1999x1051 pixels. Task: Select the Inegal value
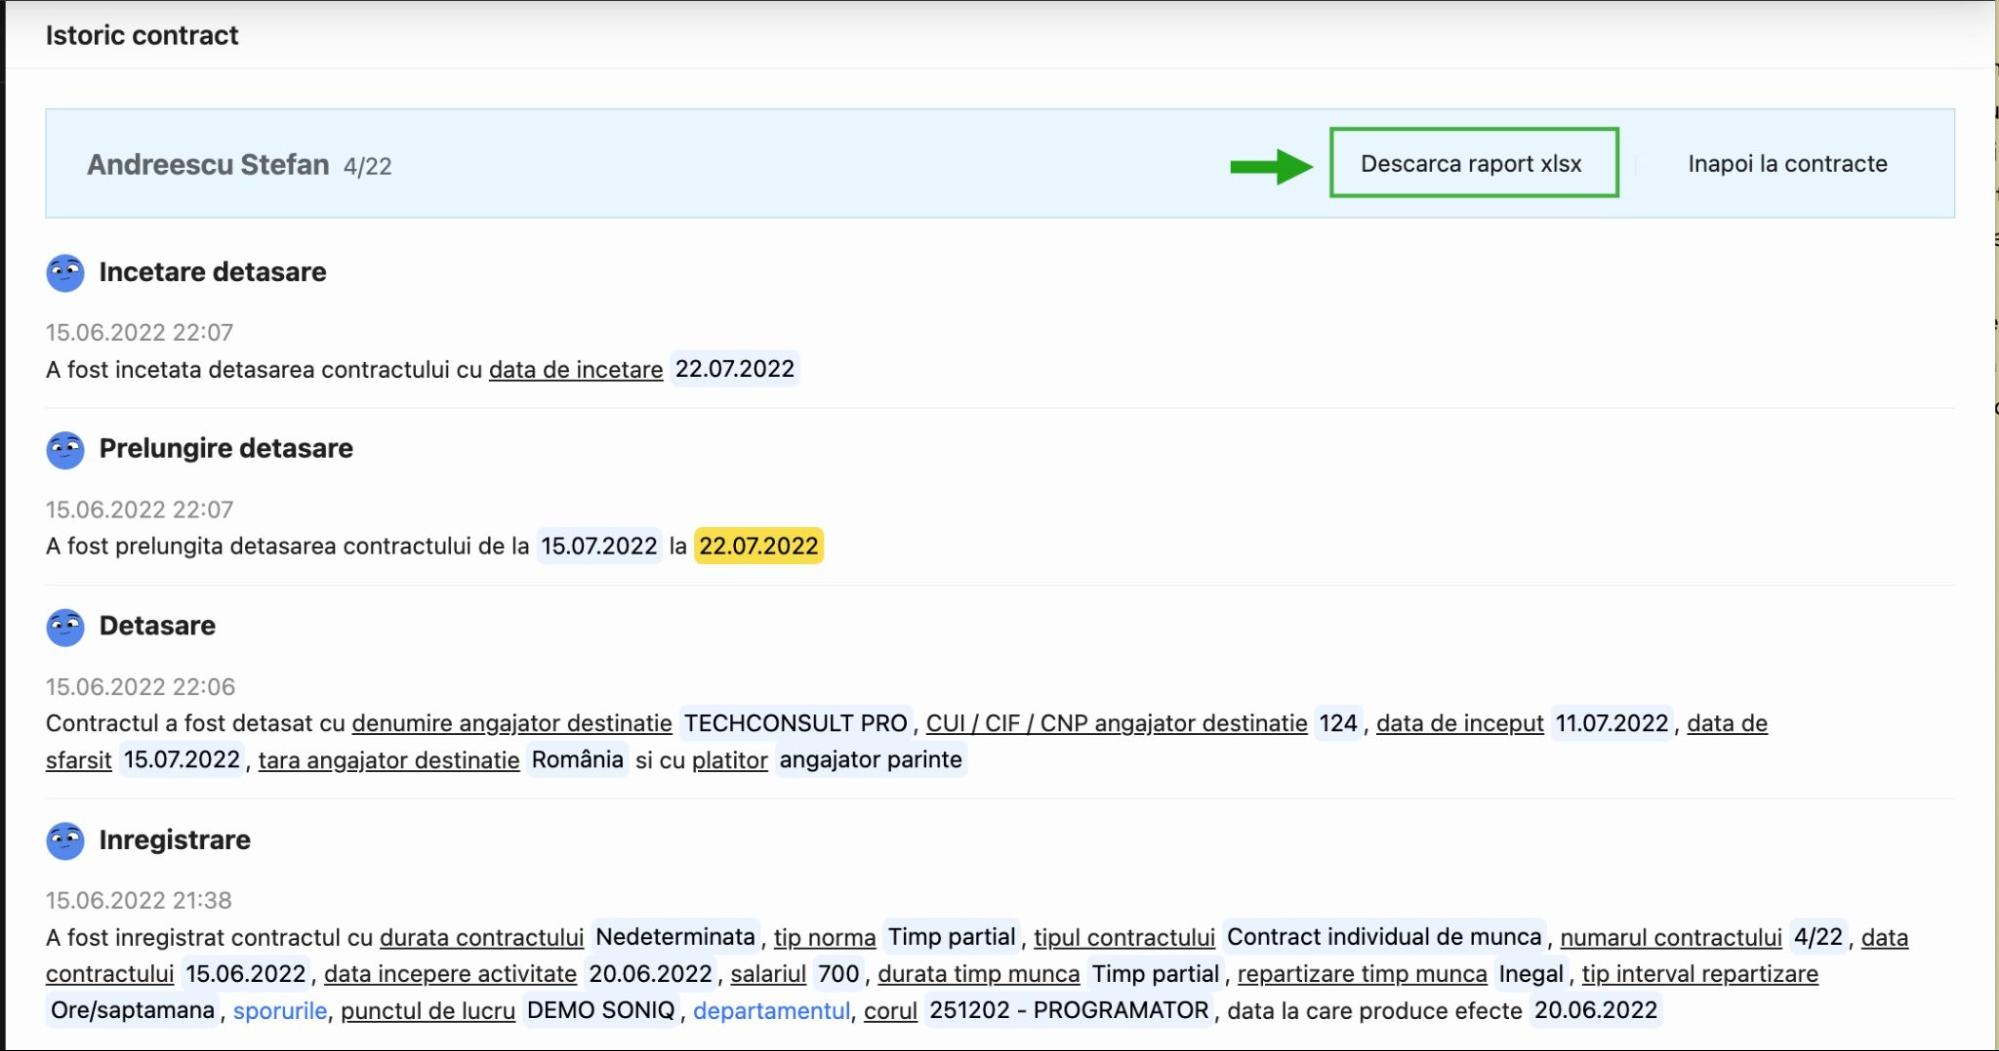point(1531,974)
